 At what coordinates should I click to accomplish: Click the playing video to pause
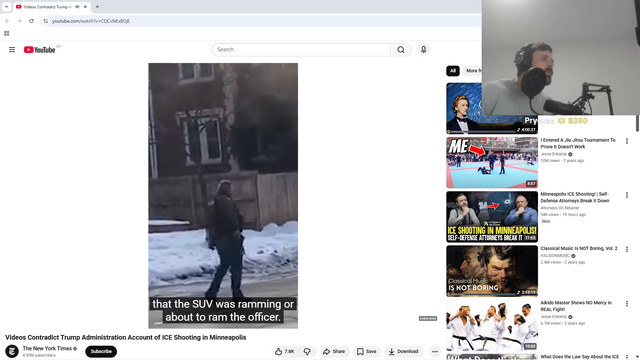[223, 196]
